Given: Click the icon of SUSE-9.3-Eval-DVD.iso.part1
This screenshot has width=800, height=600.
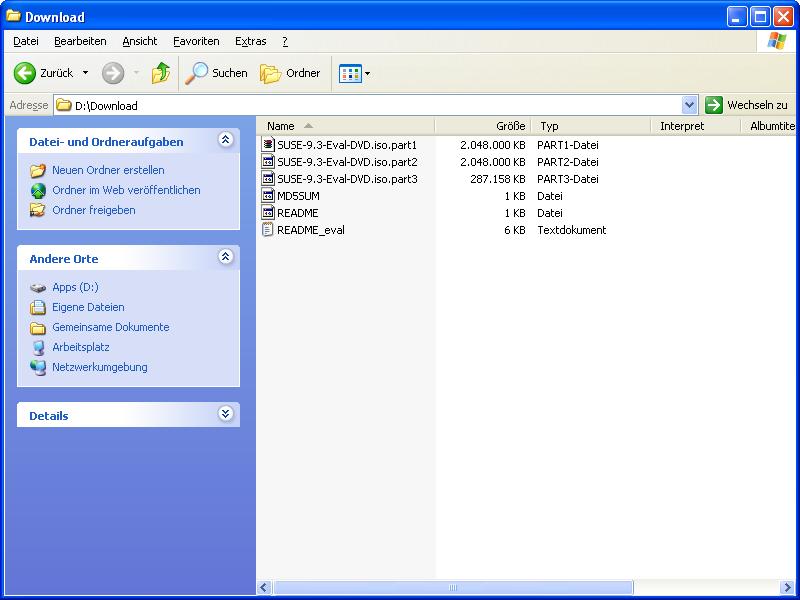Looking at the screenshot, I should coord(268,144).
